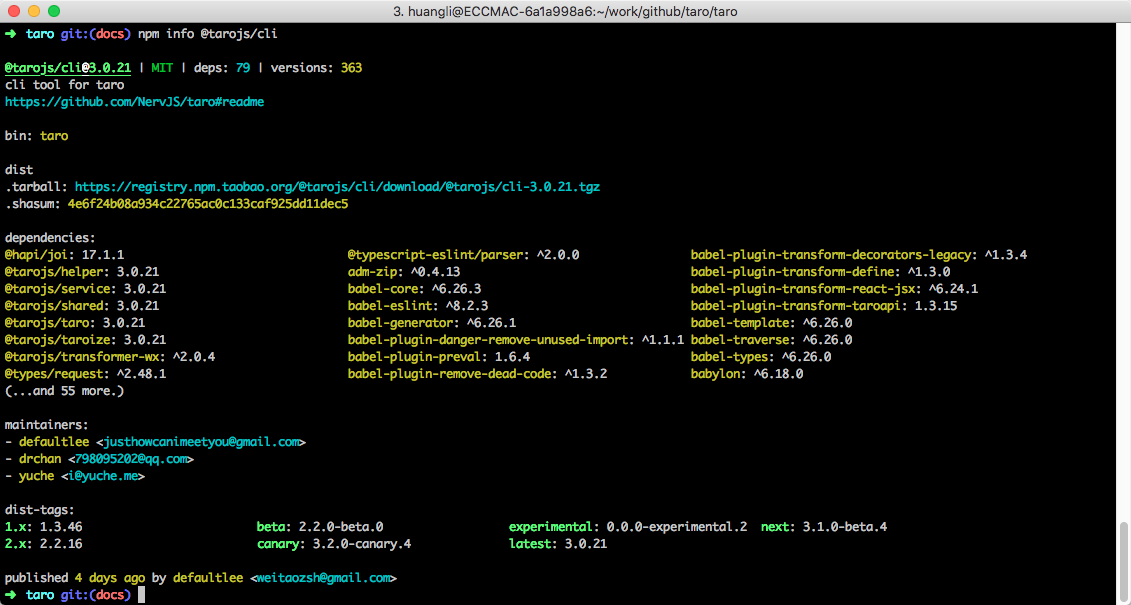This screenshot has width=1131, height=605.
Task: Click the versions count 363
Action: (351, 68)
